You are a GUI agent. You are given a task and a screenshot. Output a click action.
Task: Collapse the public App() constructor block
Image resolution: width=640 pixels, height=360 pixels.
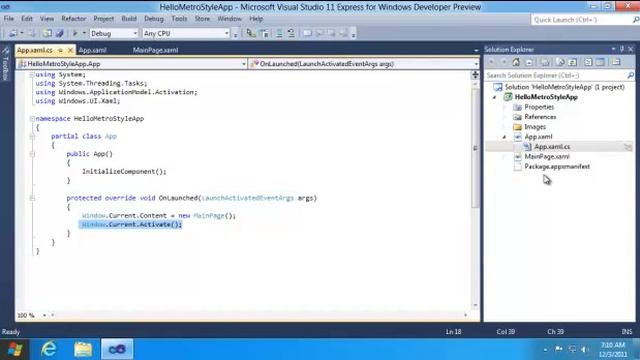32,154
